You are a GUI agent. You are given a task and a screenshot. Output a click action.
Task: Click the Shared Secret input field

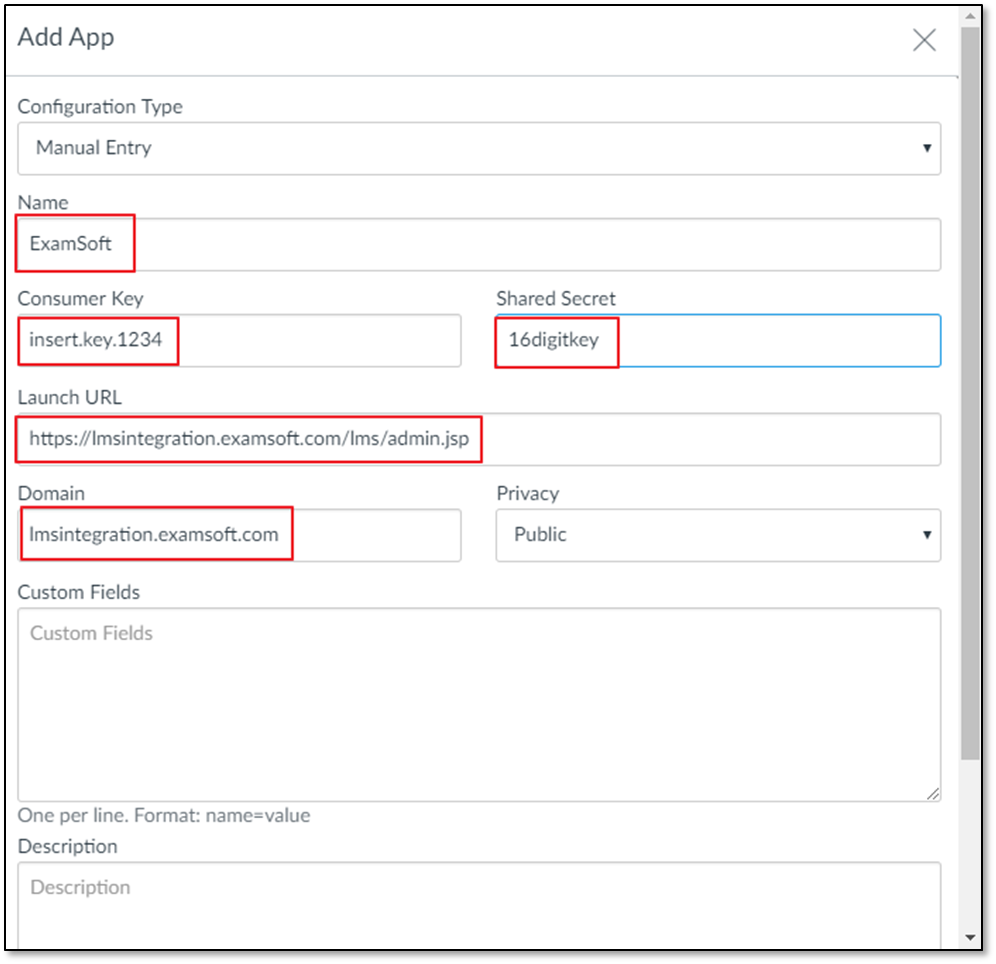718,340
